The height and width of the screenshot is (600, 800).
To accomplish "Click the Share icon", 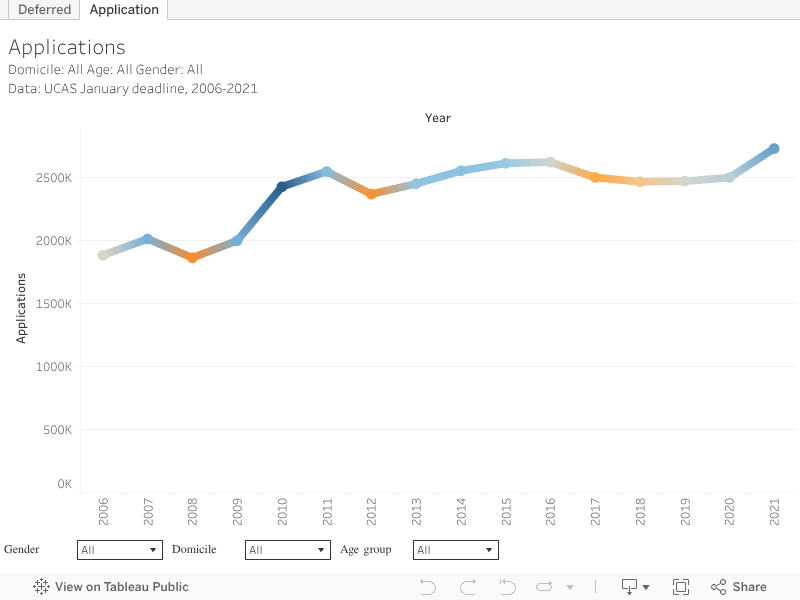I will 718,587.
